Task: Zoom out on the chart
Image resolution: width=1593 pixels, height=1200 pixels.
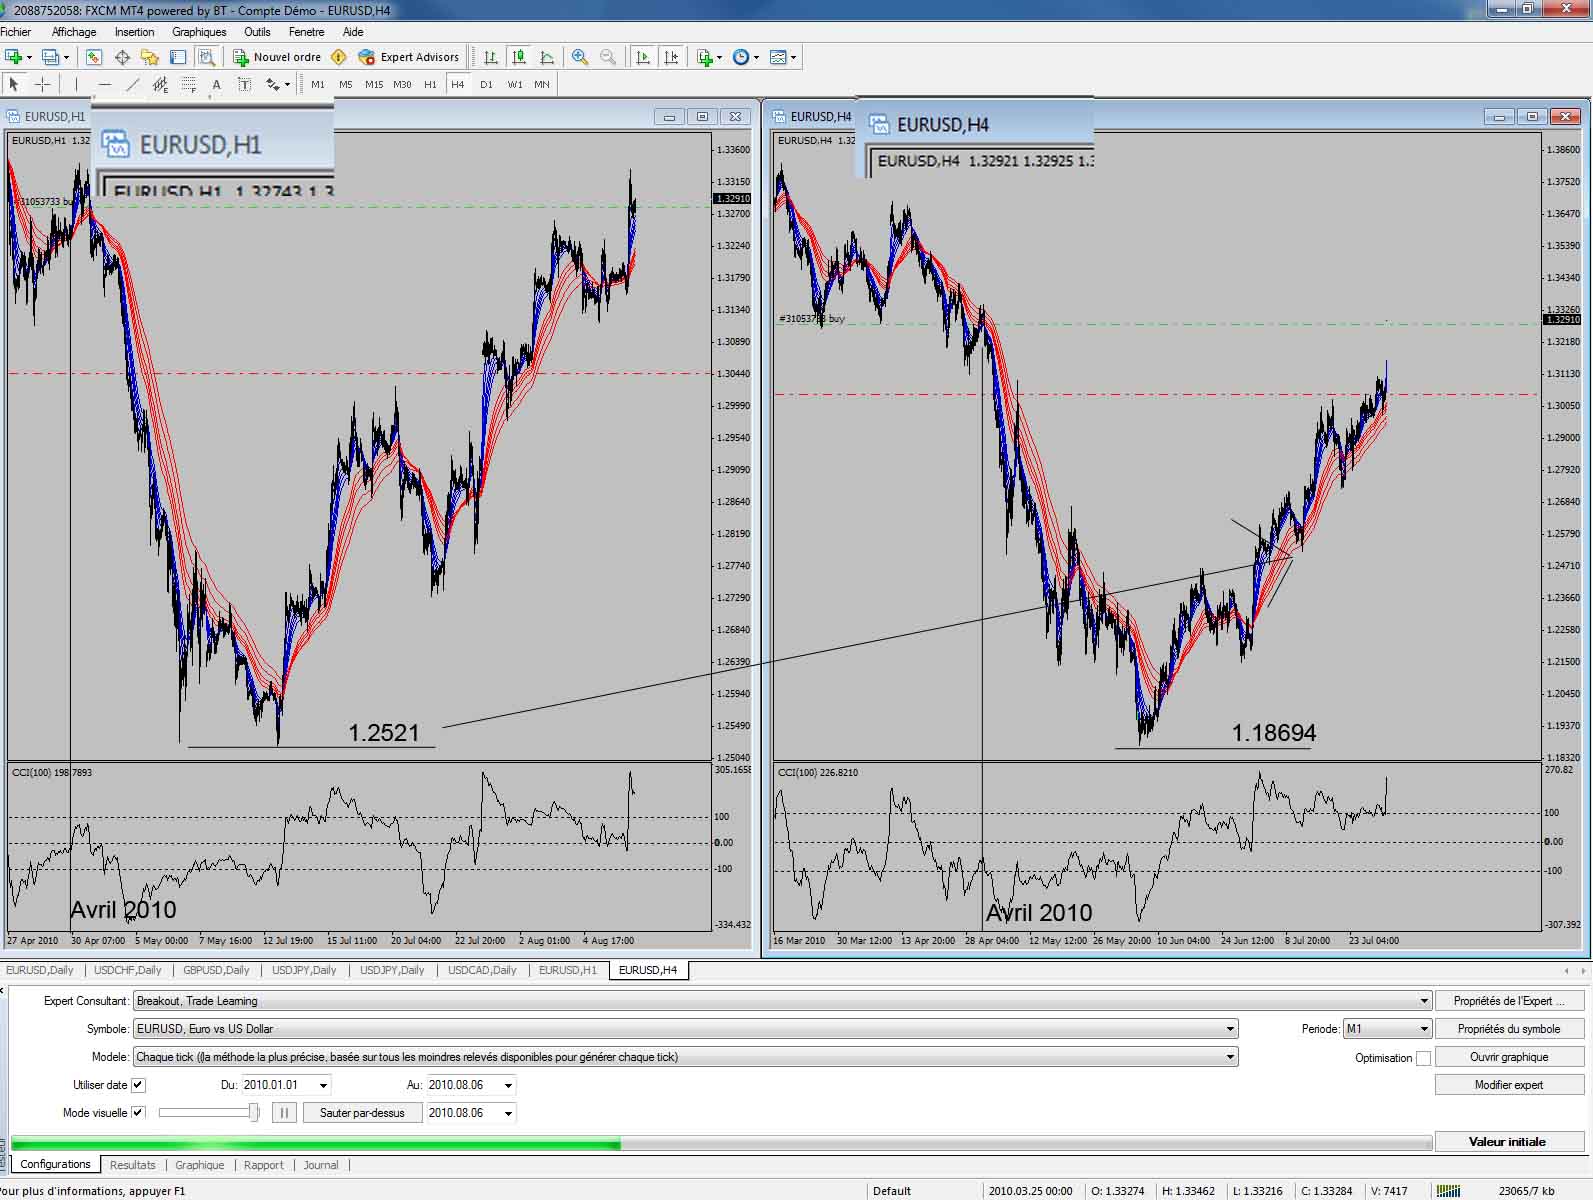Action: (x=608, y=57)
